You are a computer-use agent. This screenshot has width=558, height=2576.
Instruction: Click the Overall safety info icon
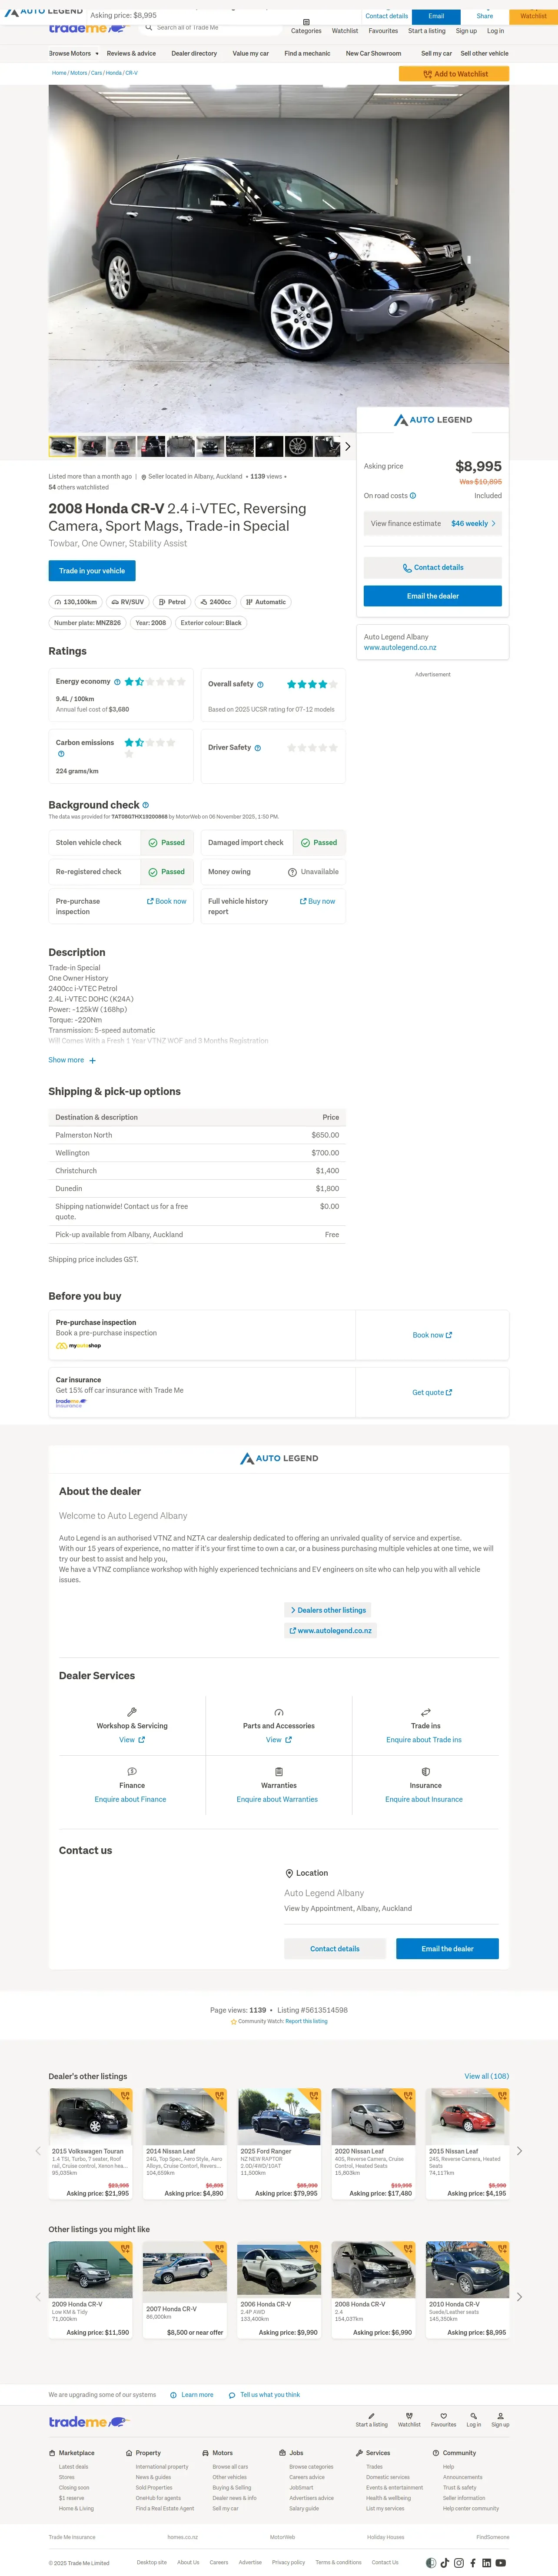tap(260, 685)
